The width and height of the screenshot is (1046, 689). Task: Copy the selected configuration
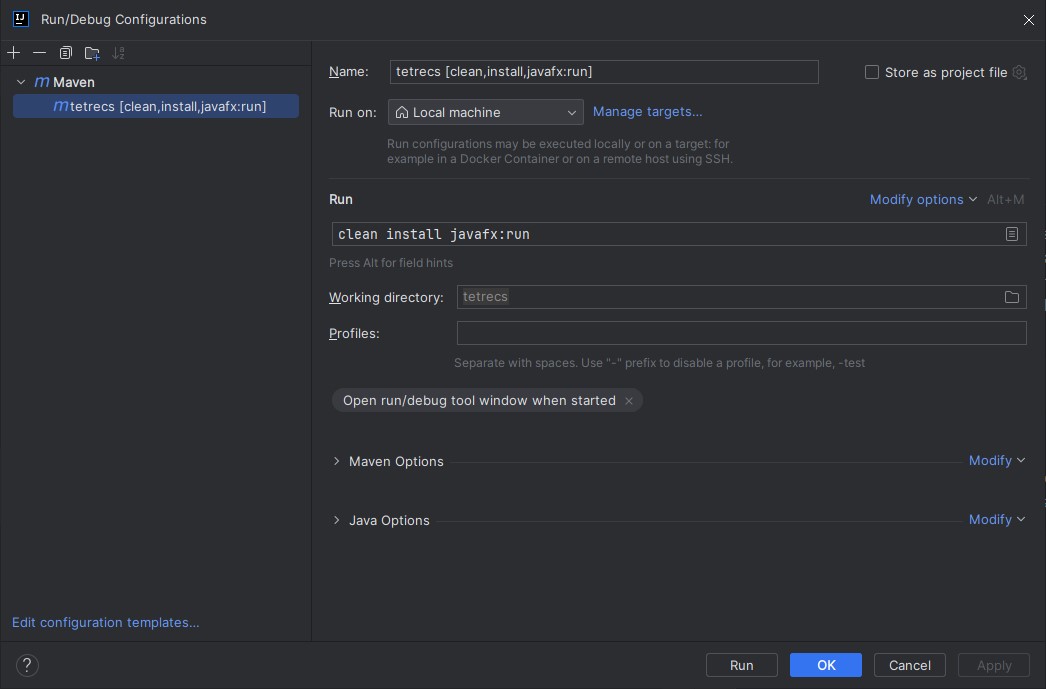point(66,53)
